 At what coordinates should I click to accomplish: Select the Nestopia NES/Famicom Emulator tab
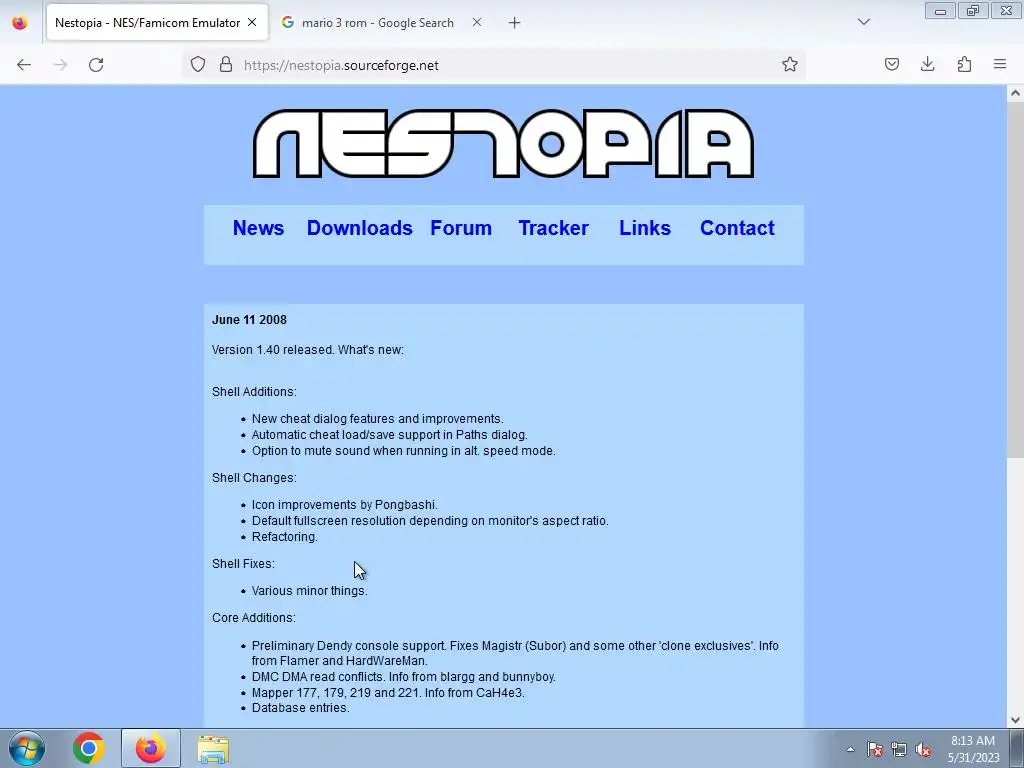click(x=157, y=22)
